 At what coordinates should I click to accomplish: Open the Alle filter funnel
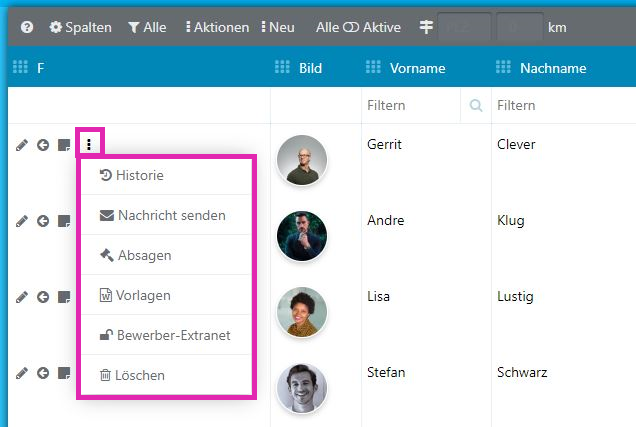[146, 28]
